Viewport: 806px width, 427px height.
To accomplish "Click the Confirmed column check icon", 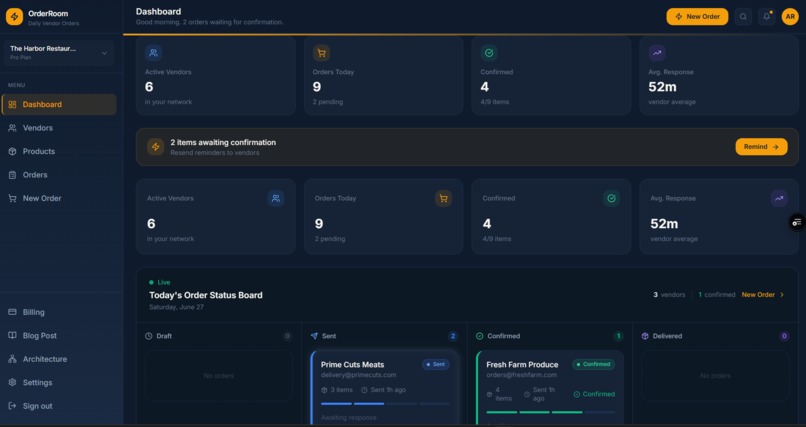I will (480, 336).
